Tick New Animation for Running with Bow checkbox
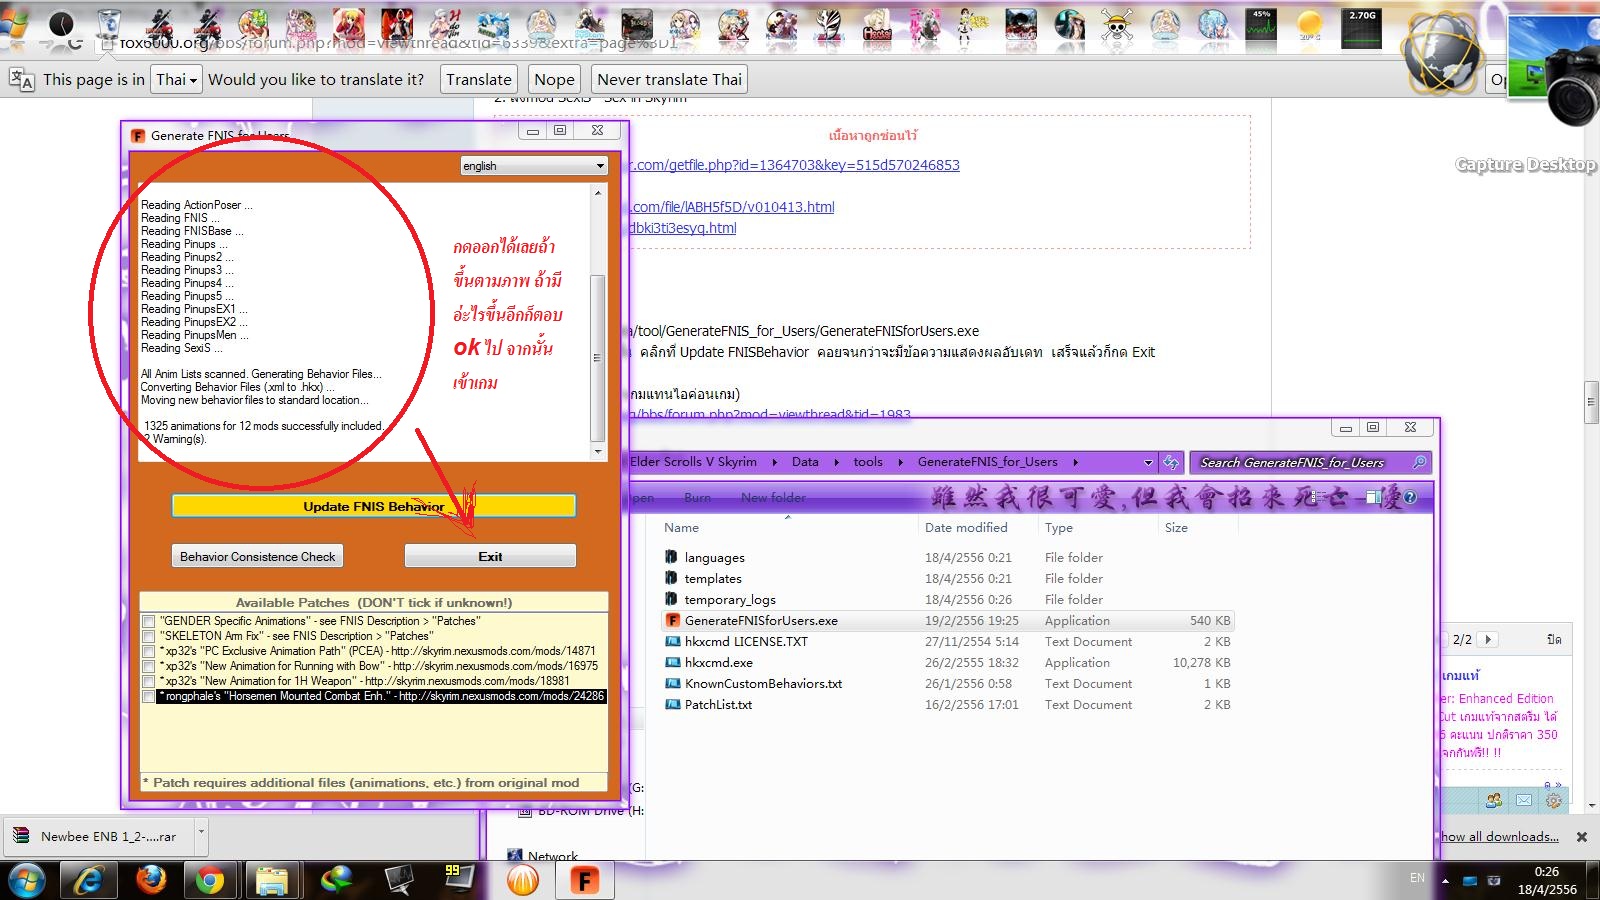The width and height of the screenshot is (1600, 900). coord(149,666)
